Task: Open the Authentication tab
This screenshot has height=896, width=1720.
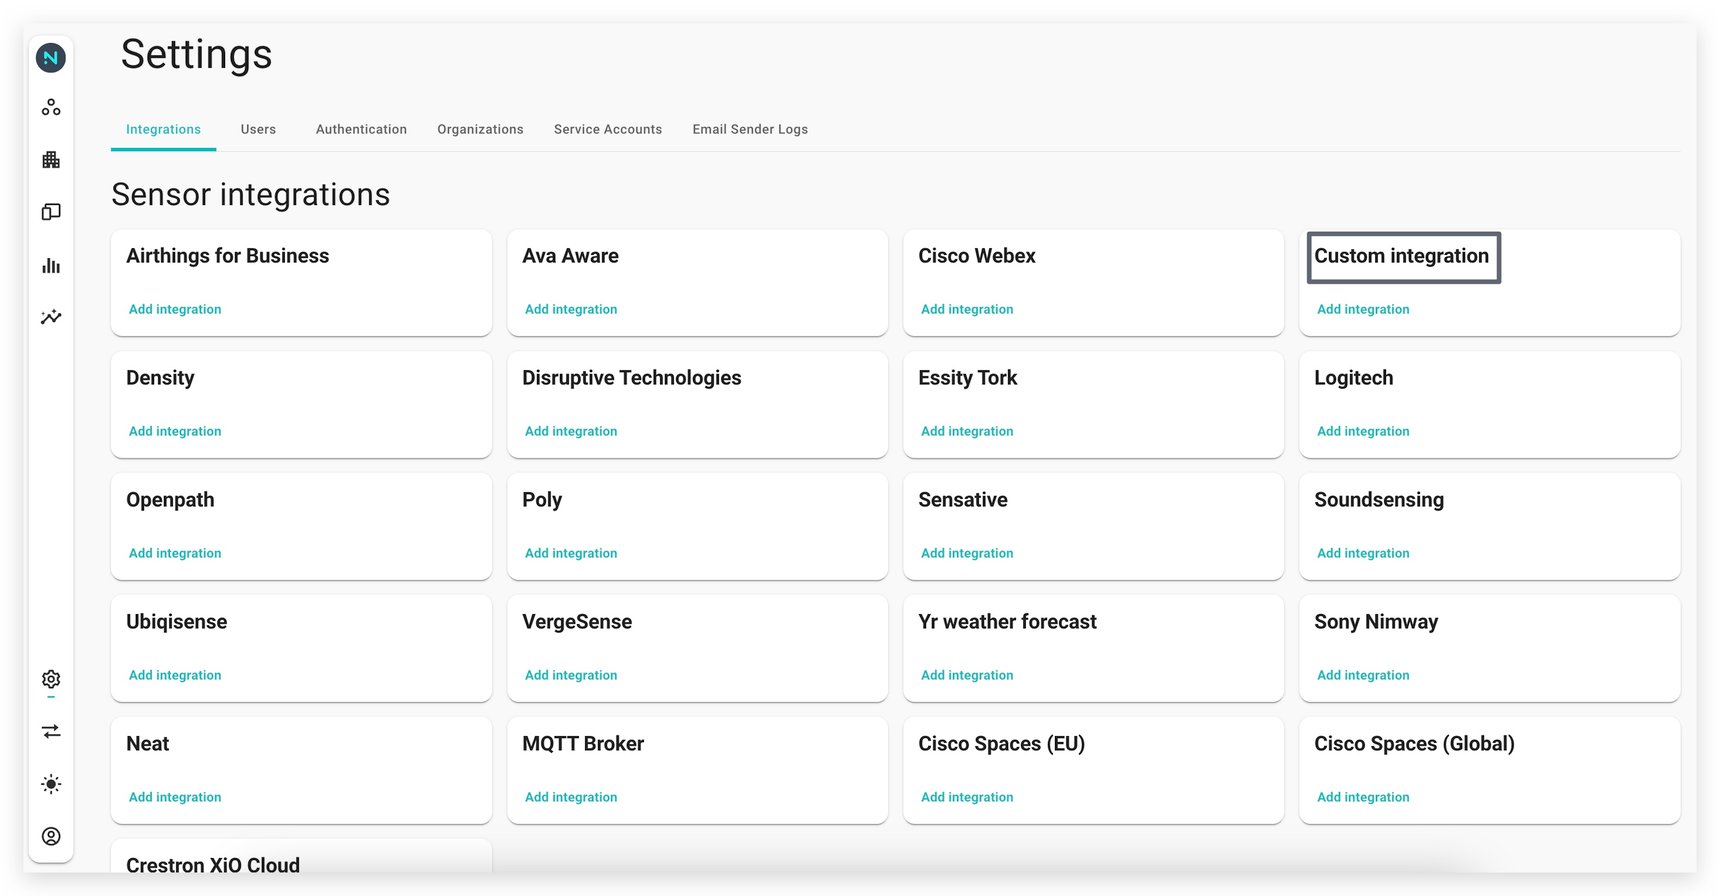Action: (361, 129)
